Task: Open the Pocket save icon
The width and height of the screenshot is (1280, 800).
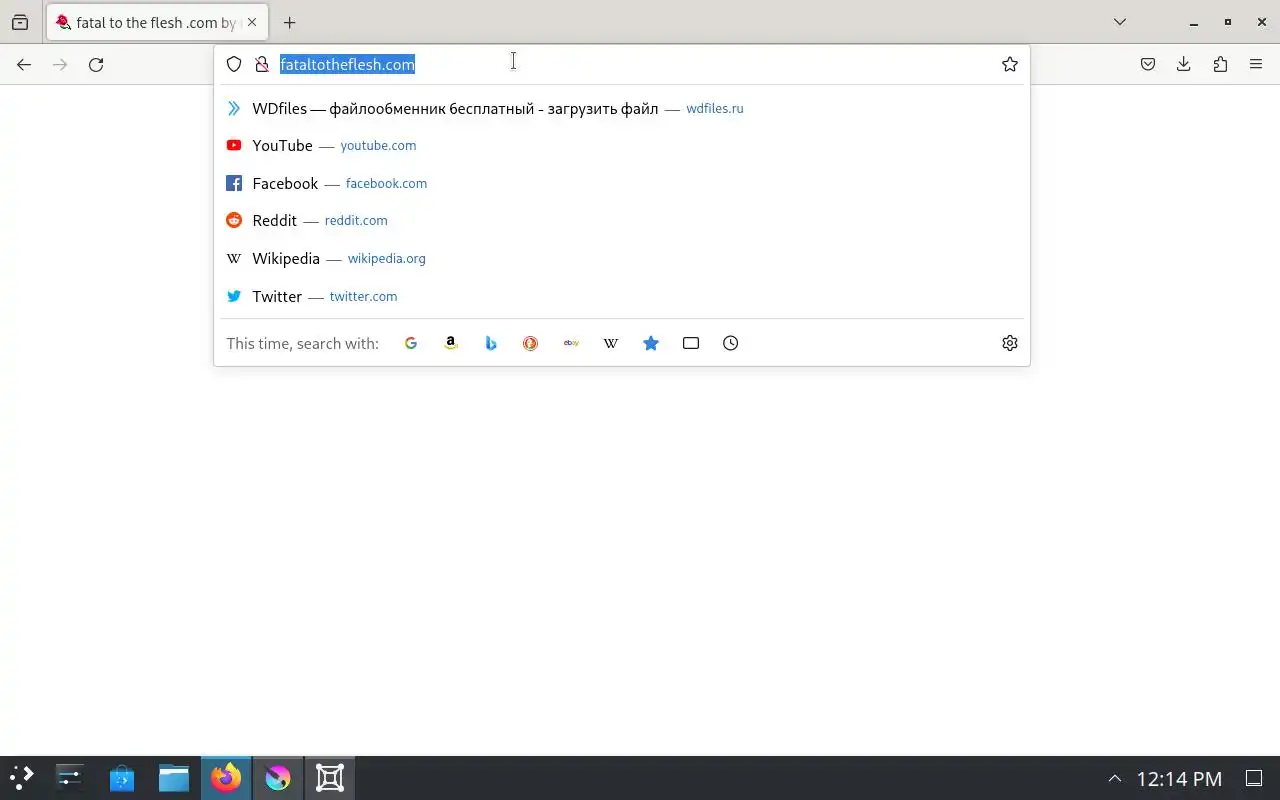Action: (1148, 64)
